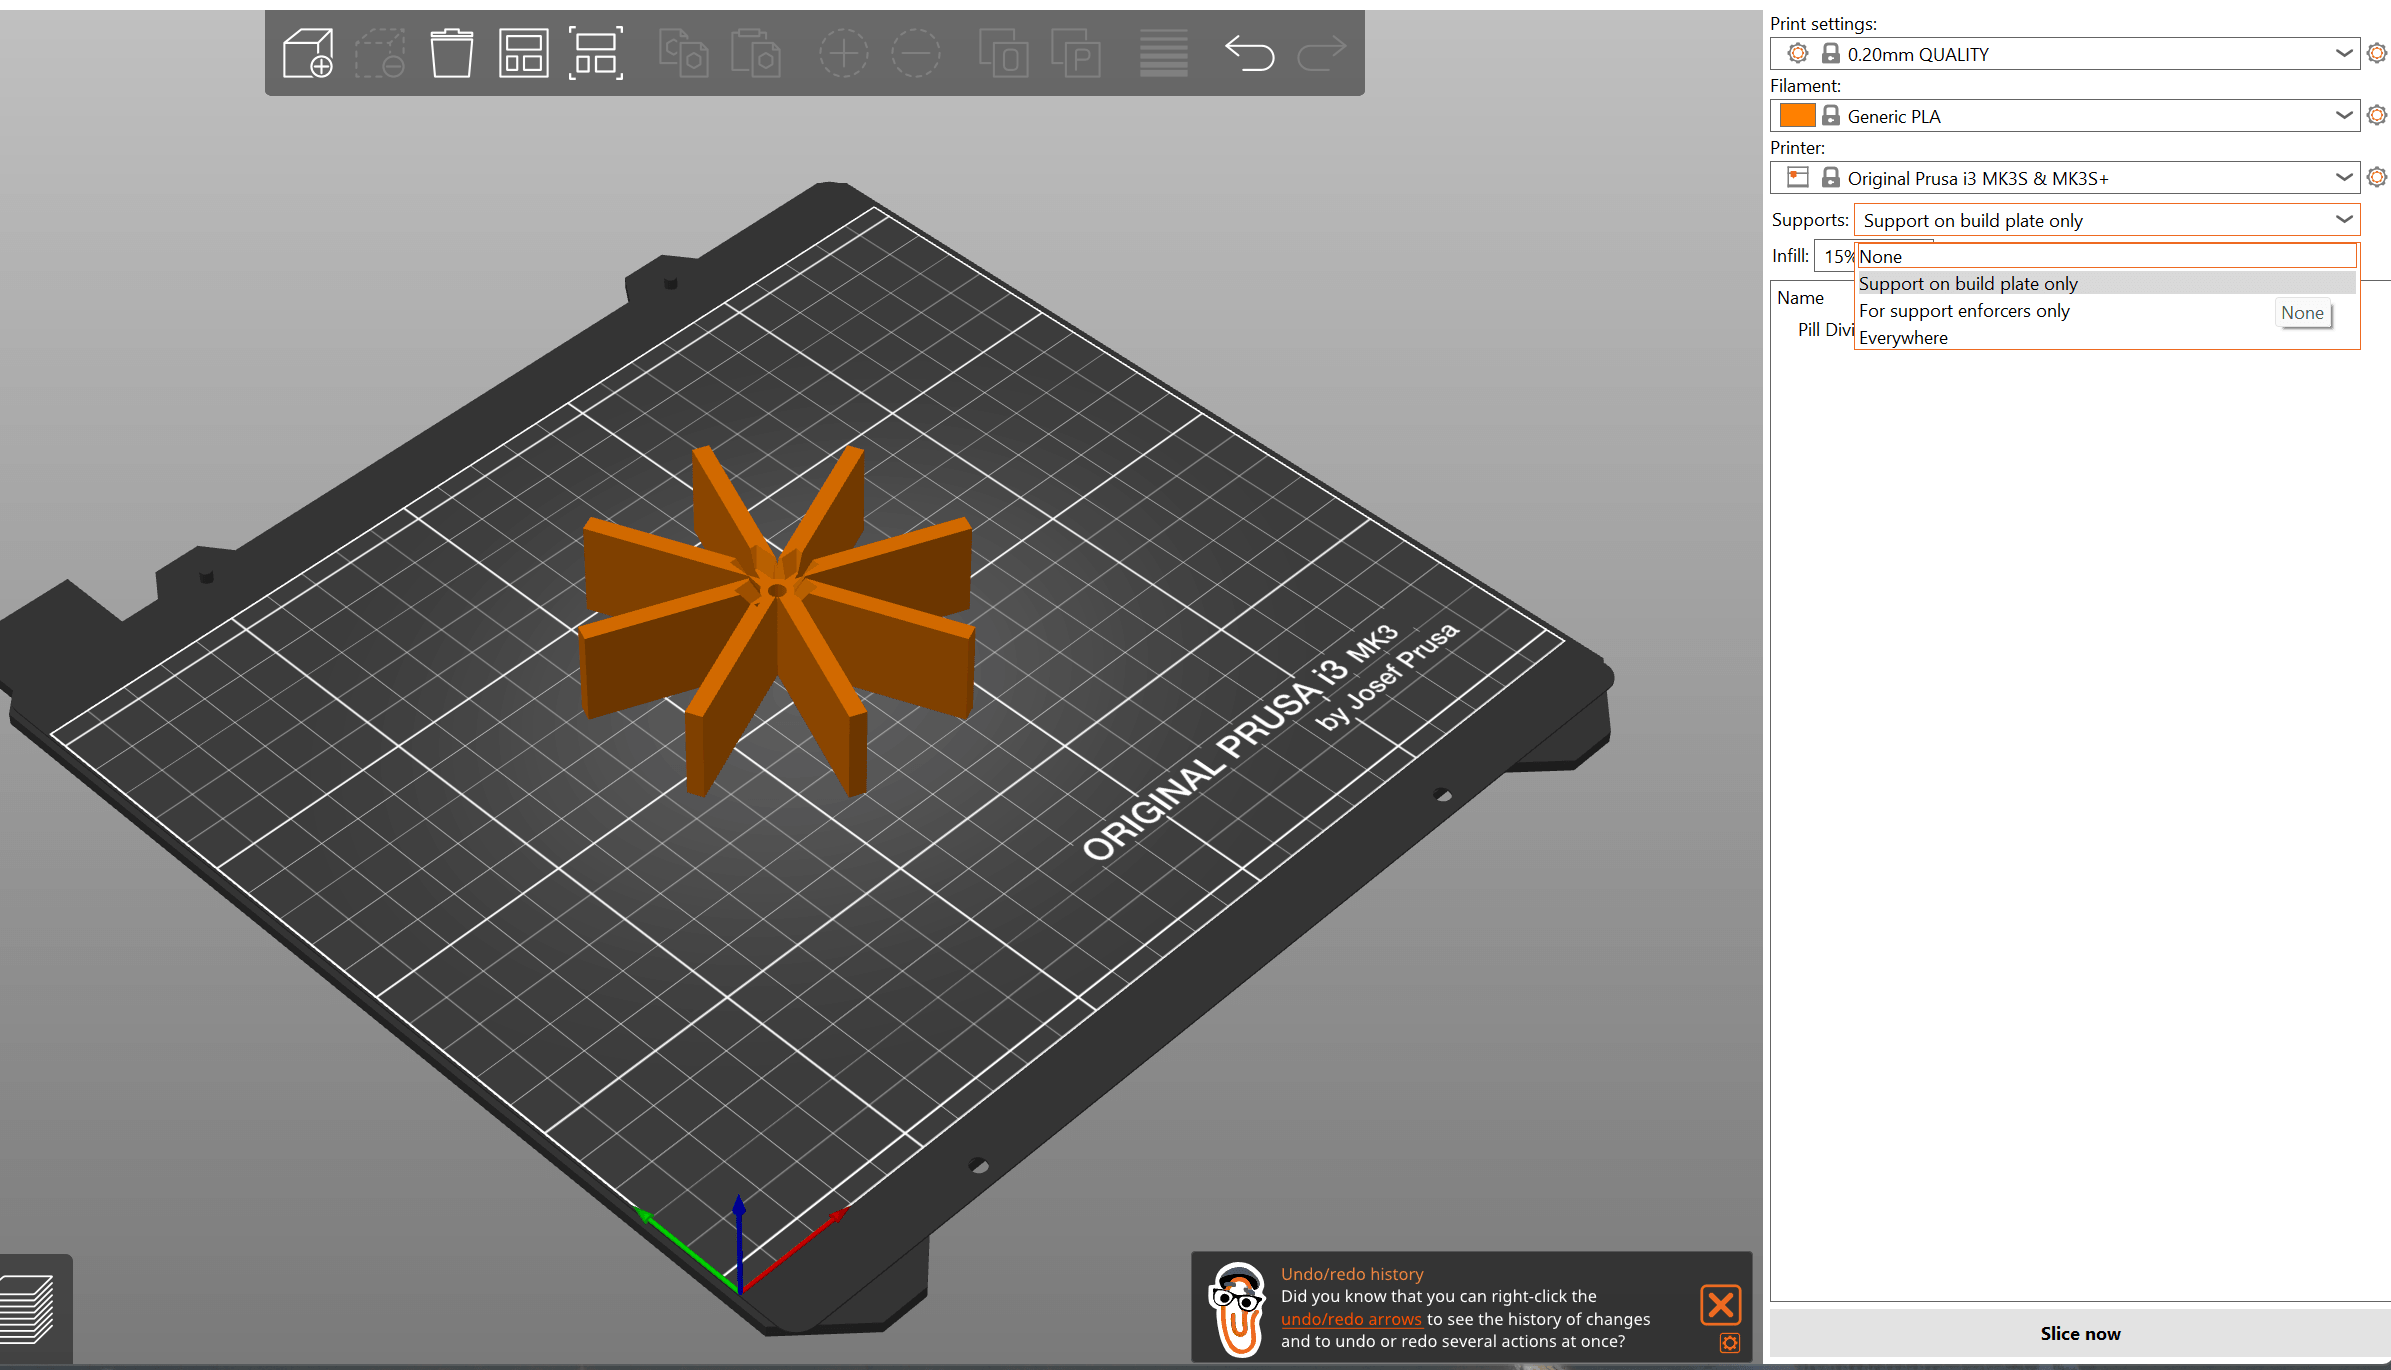This screenshot has width=2391, height=1370.
Task: Expand the Filament preset dropdown
Action: 2343,116
